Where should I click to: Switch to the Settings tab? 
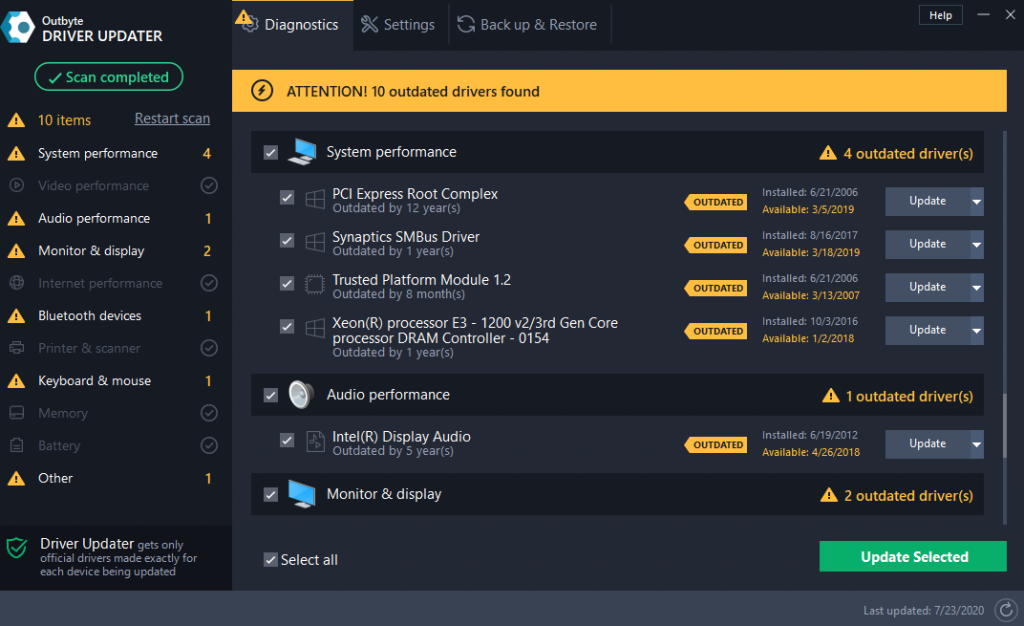pyautogui.click(x=397, y=25)
